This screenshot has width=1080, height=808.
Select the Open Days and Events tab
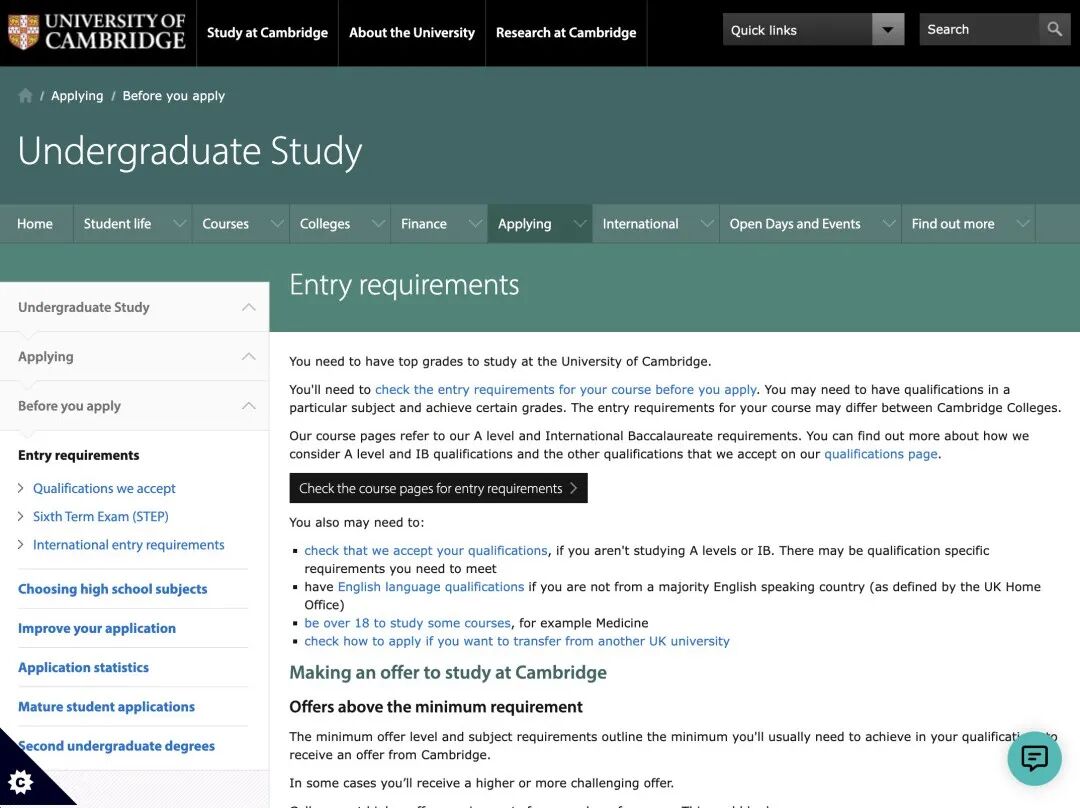point(795,223)
